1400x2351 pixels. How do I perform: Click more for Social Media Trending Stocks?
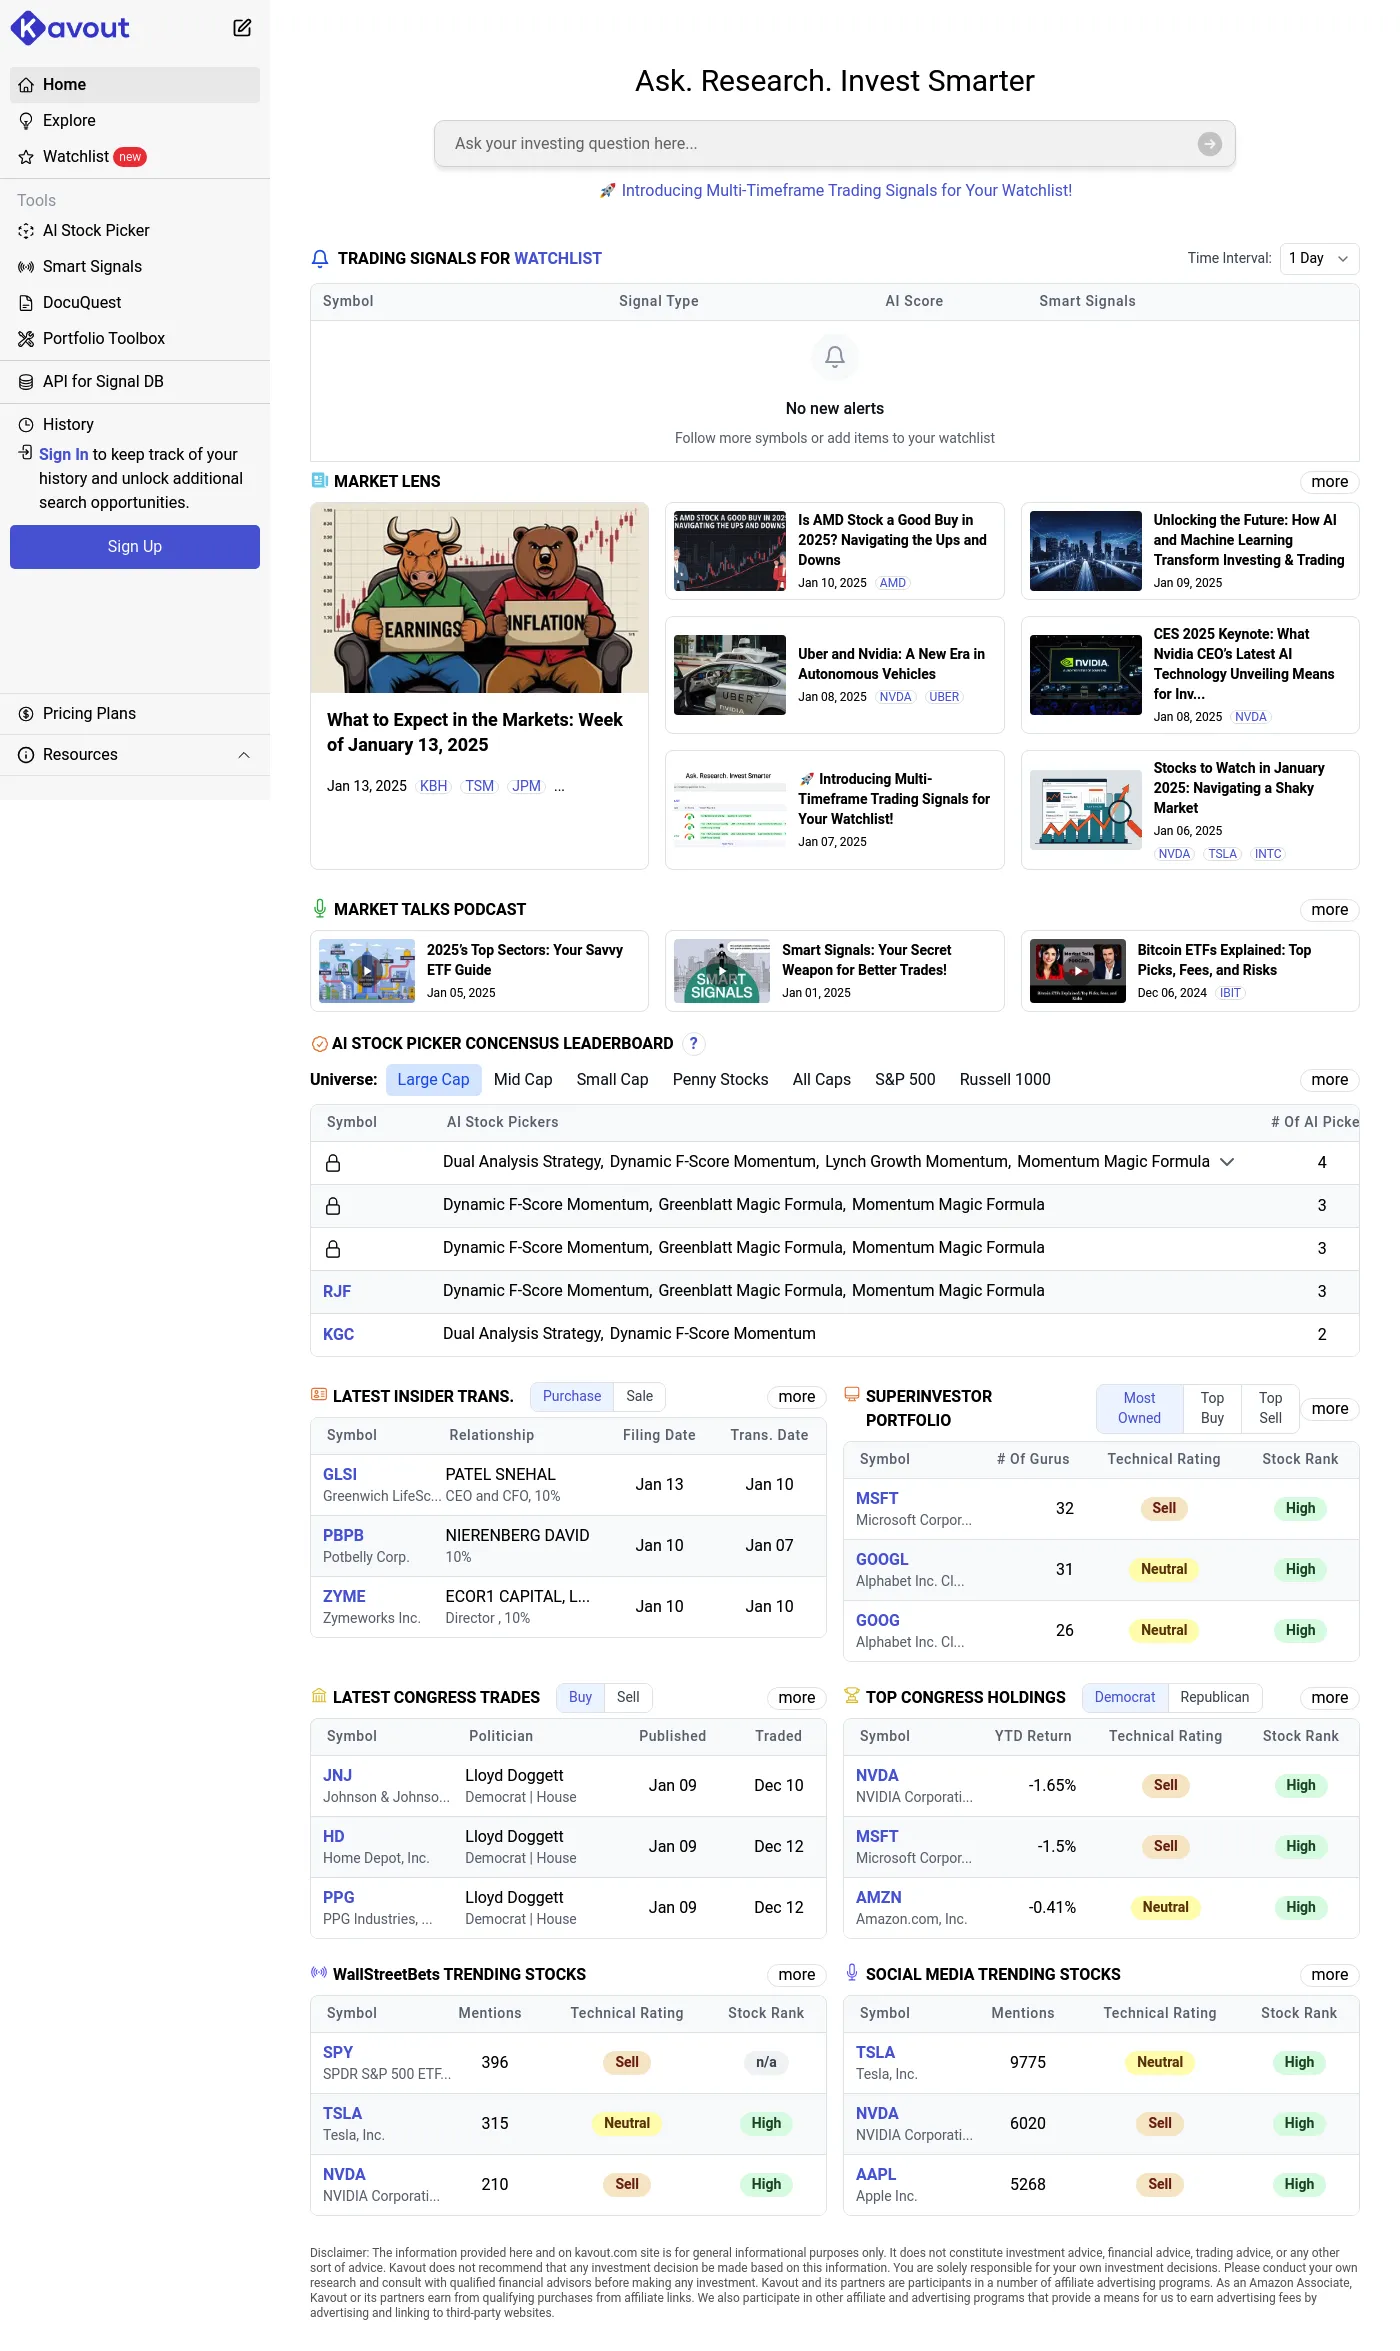[x=1329, y=1975]
